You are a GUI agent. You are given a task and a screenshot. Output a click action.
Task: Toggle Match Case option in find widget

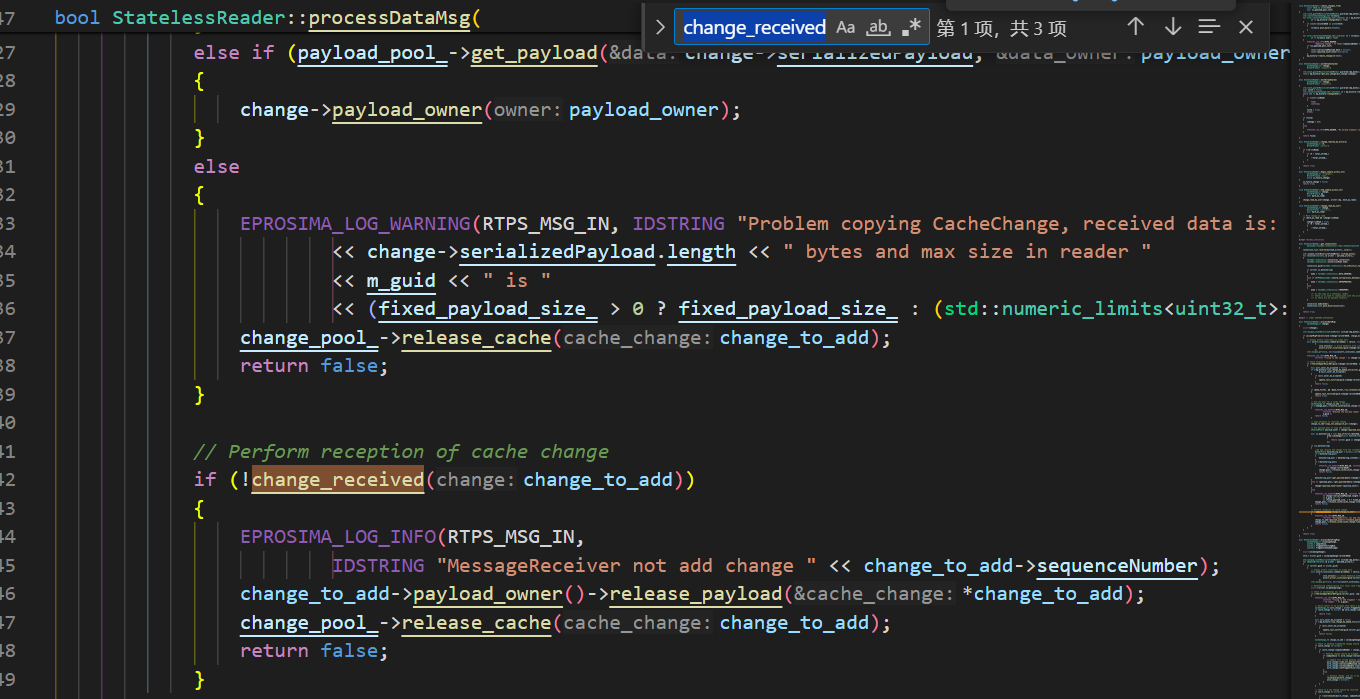click(x=846, y=27)
